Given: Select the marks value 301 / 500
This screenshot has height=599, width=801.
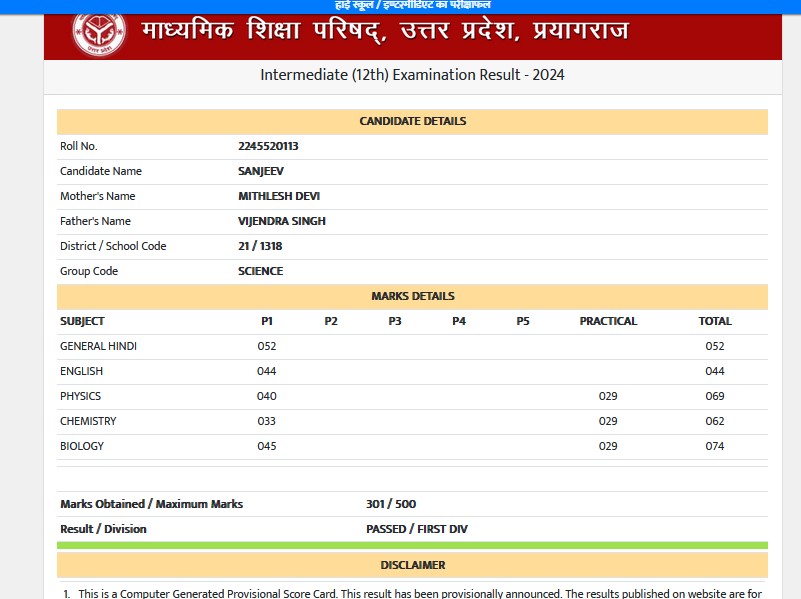Looking at the screenshot, I should pyautogui.click(x=391, y=504).
